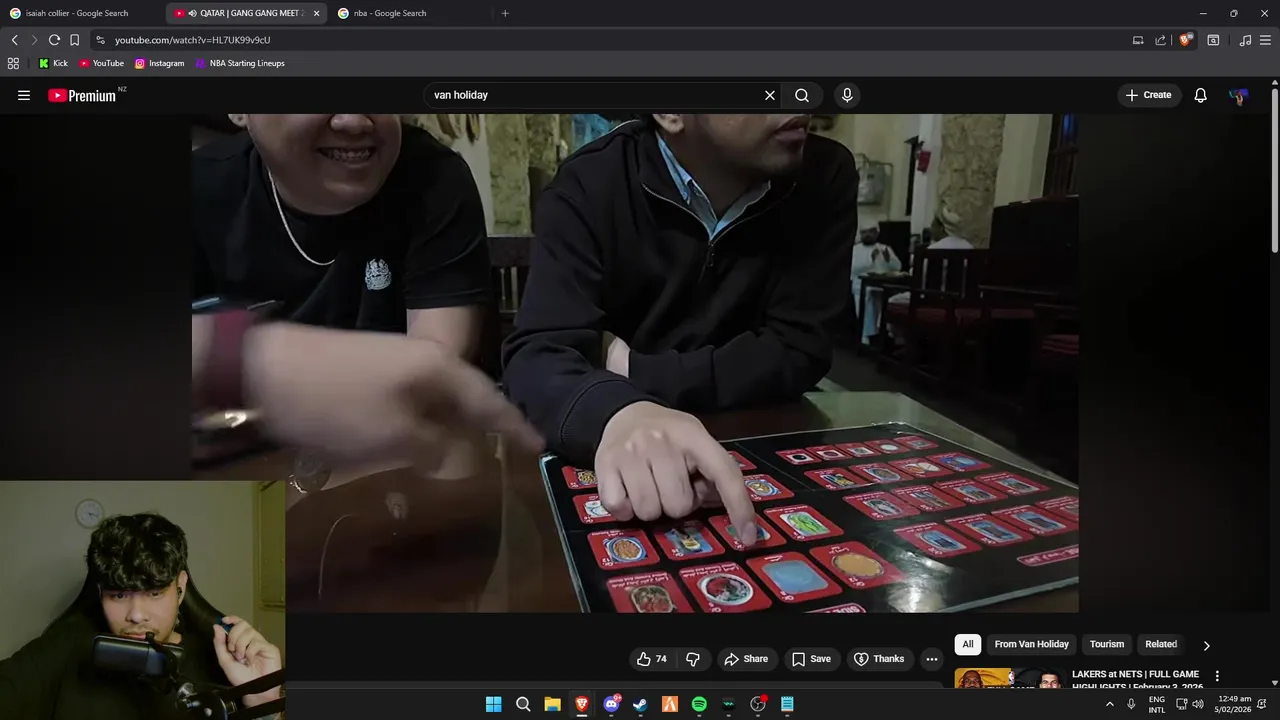This screenshot has width=1280, height=720.
Task: Select the 'From Van Holiday' chip
Action: click(x=1031, y=644)
